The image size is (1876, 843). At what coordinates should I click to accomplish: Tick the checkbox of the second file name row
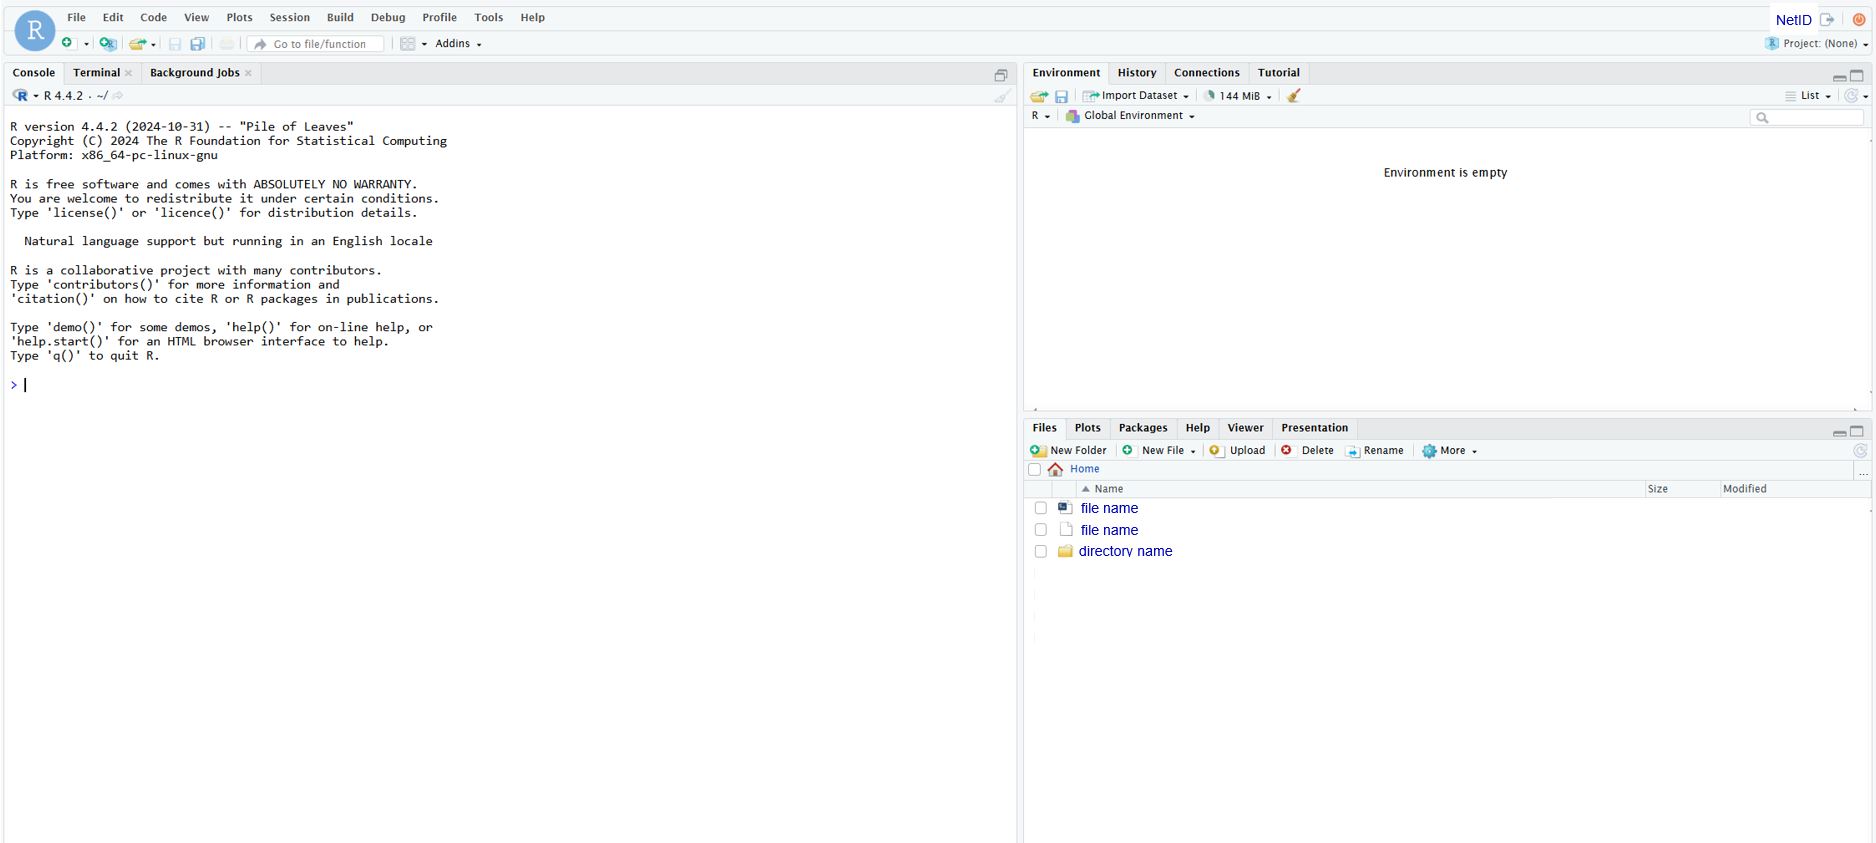[x=1040, y=530]
